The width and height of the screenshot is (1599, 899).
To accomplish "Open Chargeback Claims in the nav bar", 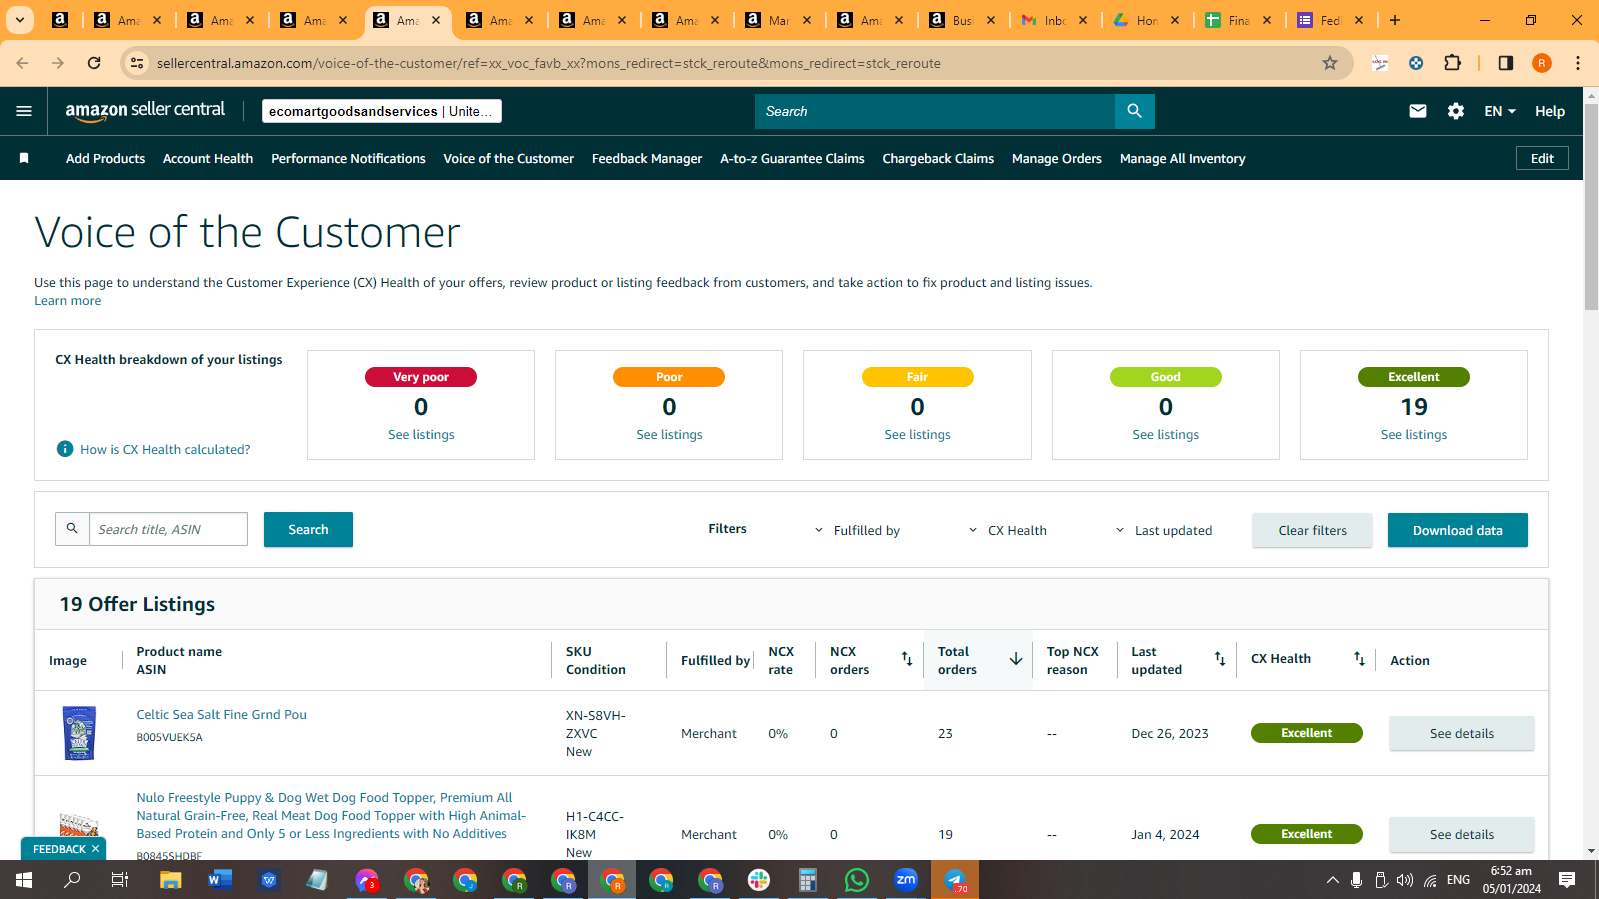I will coord(938,158).
